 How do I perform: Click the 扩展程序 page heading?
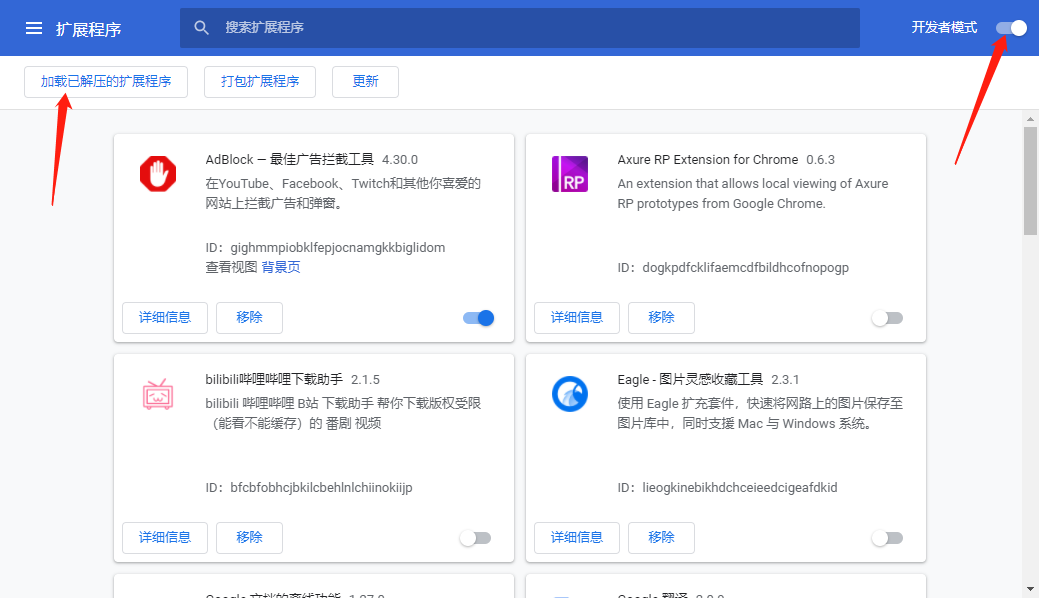point(88,29)
